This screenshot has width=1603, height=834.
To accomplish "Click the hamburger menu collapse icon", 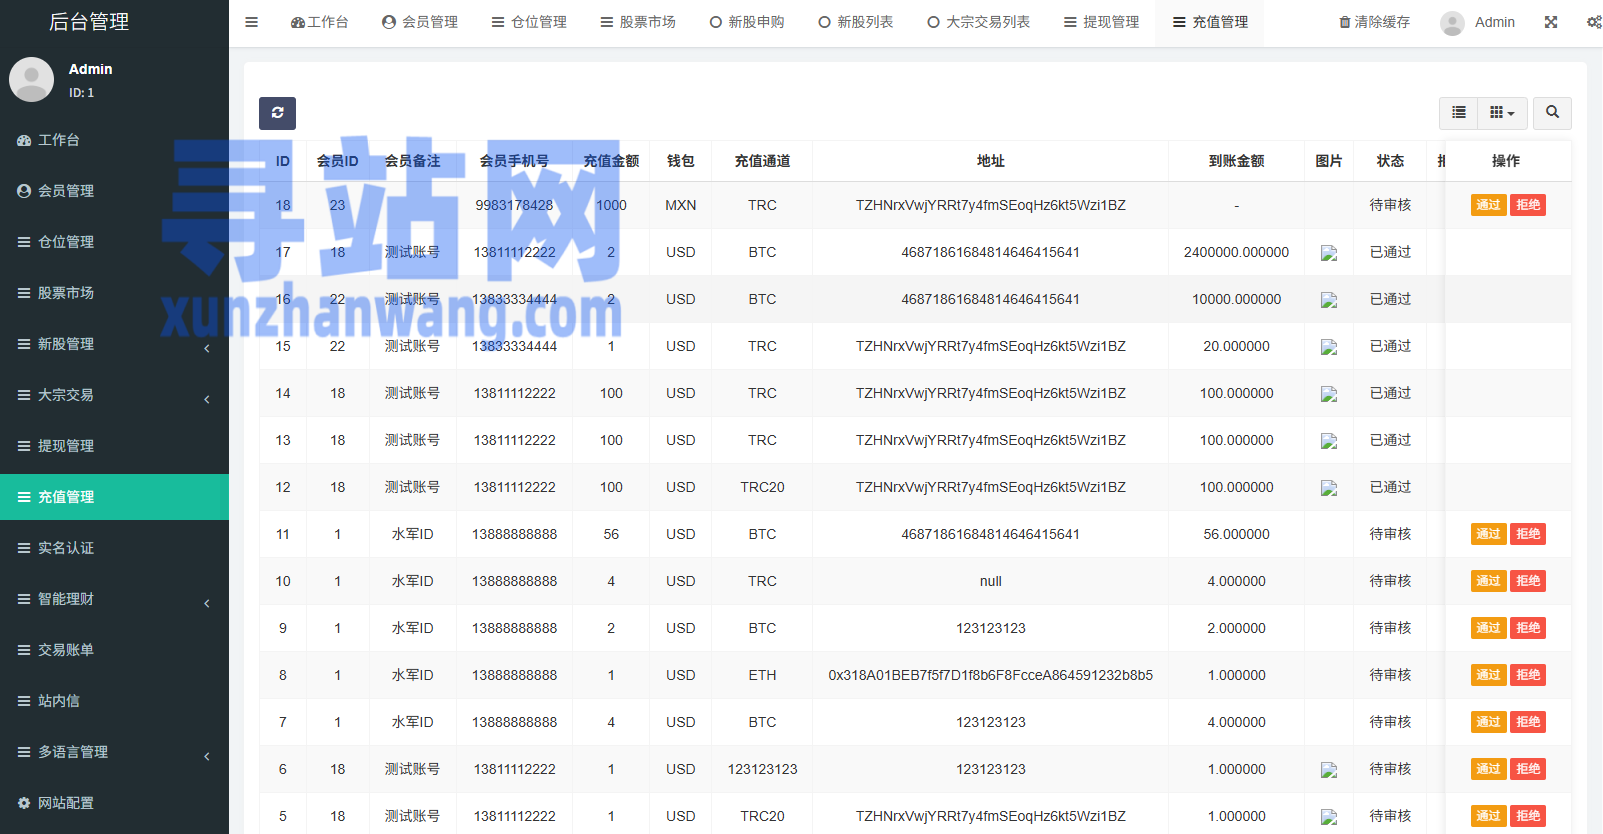I will (252, 22).
